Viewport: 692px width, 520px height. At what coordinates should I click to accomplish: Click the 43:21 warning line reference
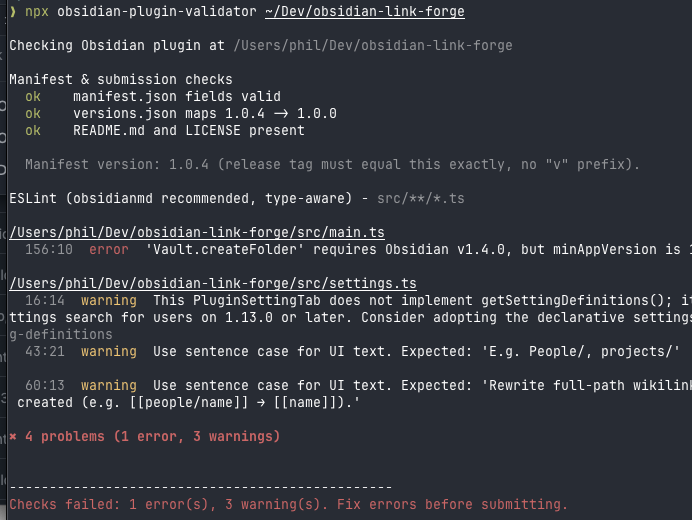(x=45, y=351)
